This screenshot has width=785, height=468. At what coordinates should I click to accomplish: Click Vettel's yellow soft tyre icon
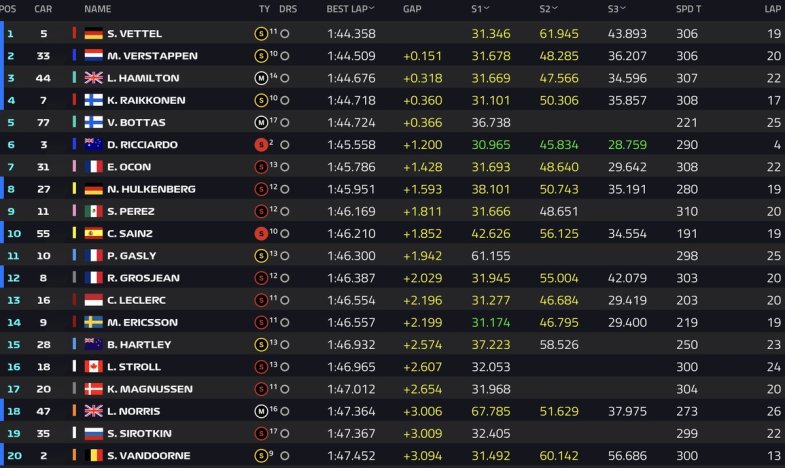[261, 34]
